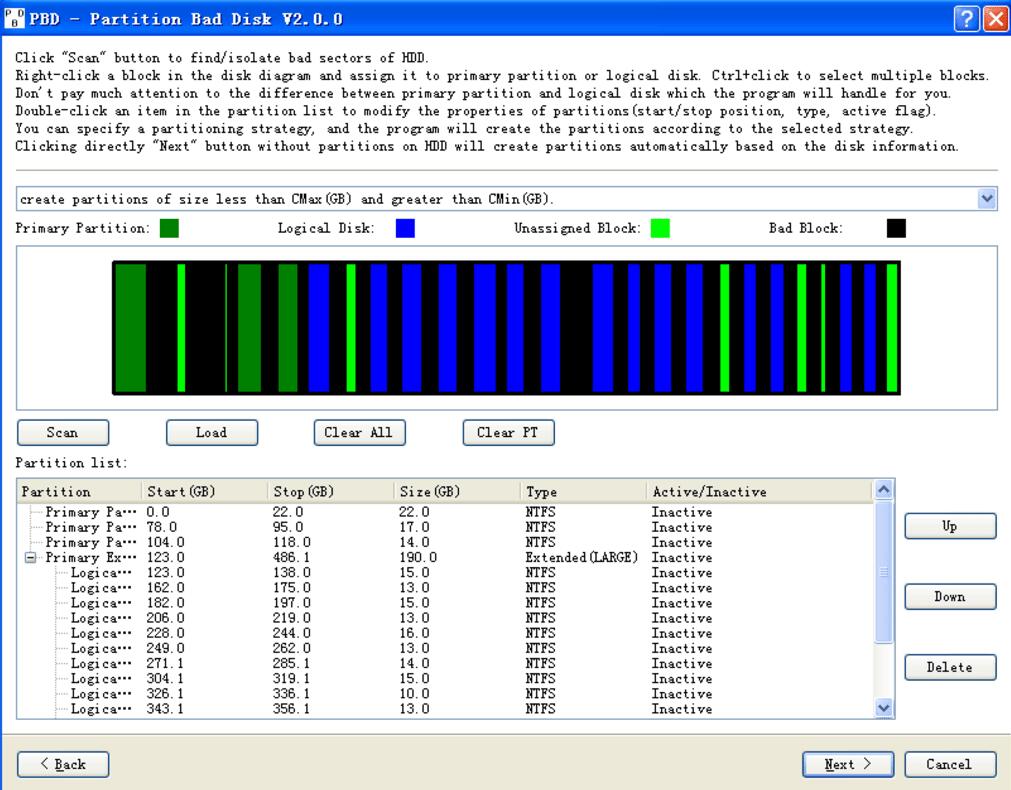Go to the Next step

[x=848, y=764]
